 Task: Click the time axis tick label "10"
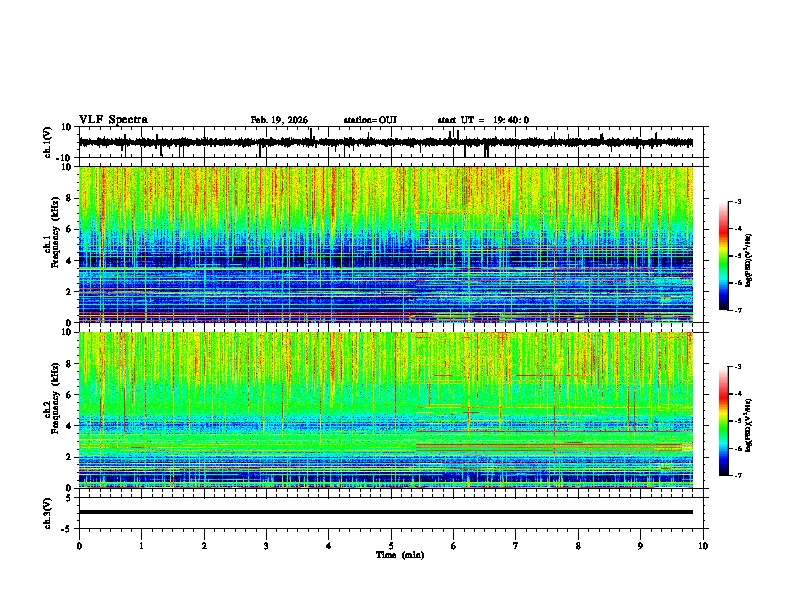(x=703, y=546)
